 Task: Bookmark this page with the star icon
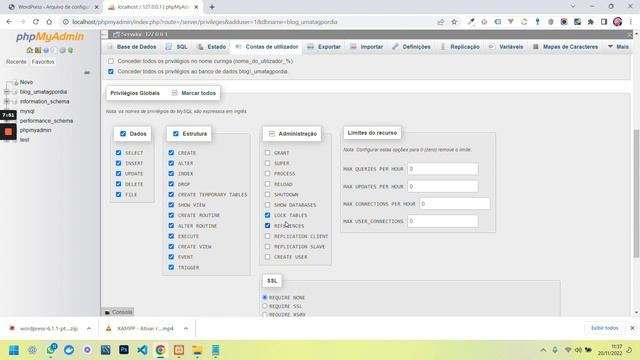pyautogui.click(x=454, y=22)
